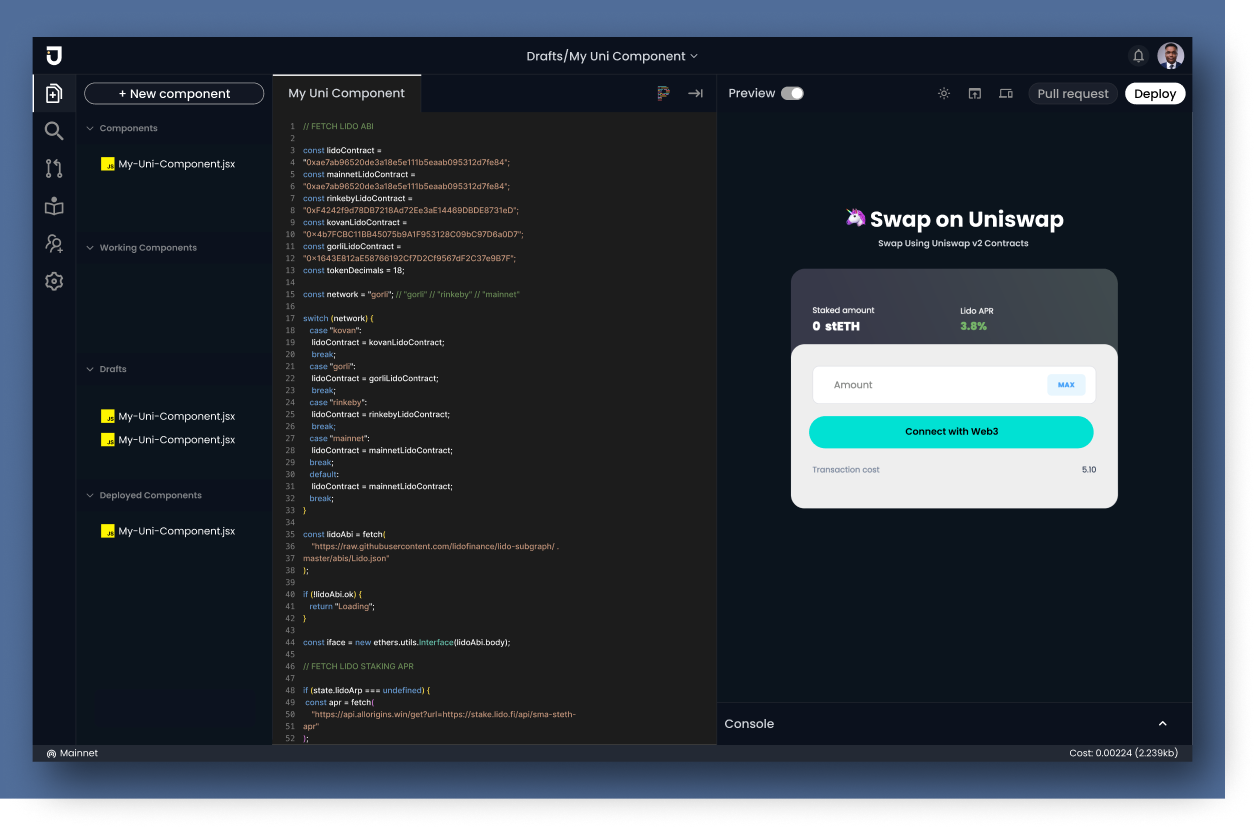Click the MAX button in Amount field
The image size is (1255, 829).
[1066, 385]
